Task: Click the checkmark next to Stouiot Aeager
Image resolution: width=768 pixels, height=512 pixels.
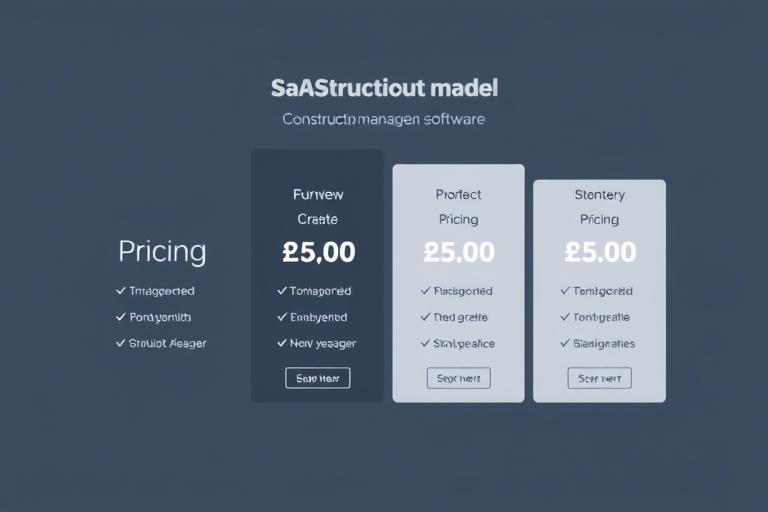Action: (x=120, y=343)
